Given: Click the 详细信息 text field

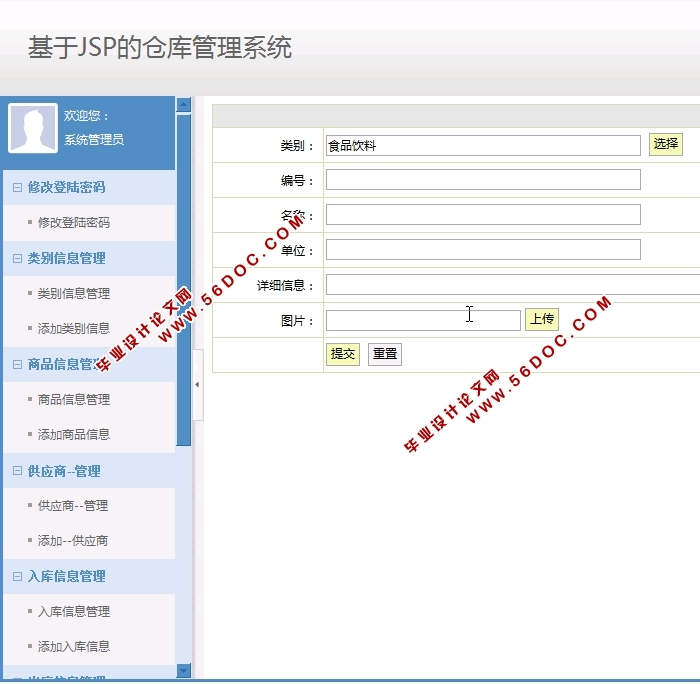Looking at the screenshot, I should tap(512, 285).
